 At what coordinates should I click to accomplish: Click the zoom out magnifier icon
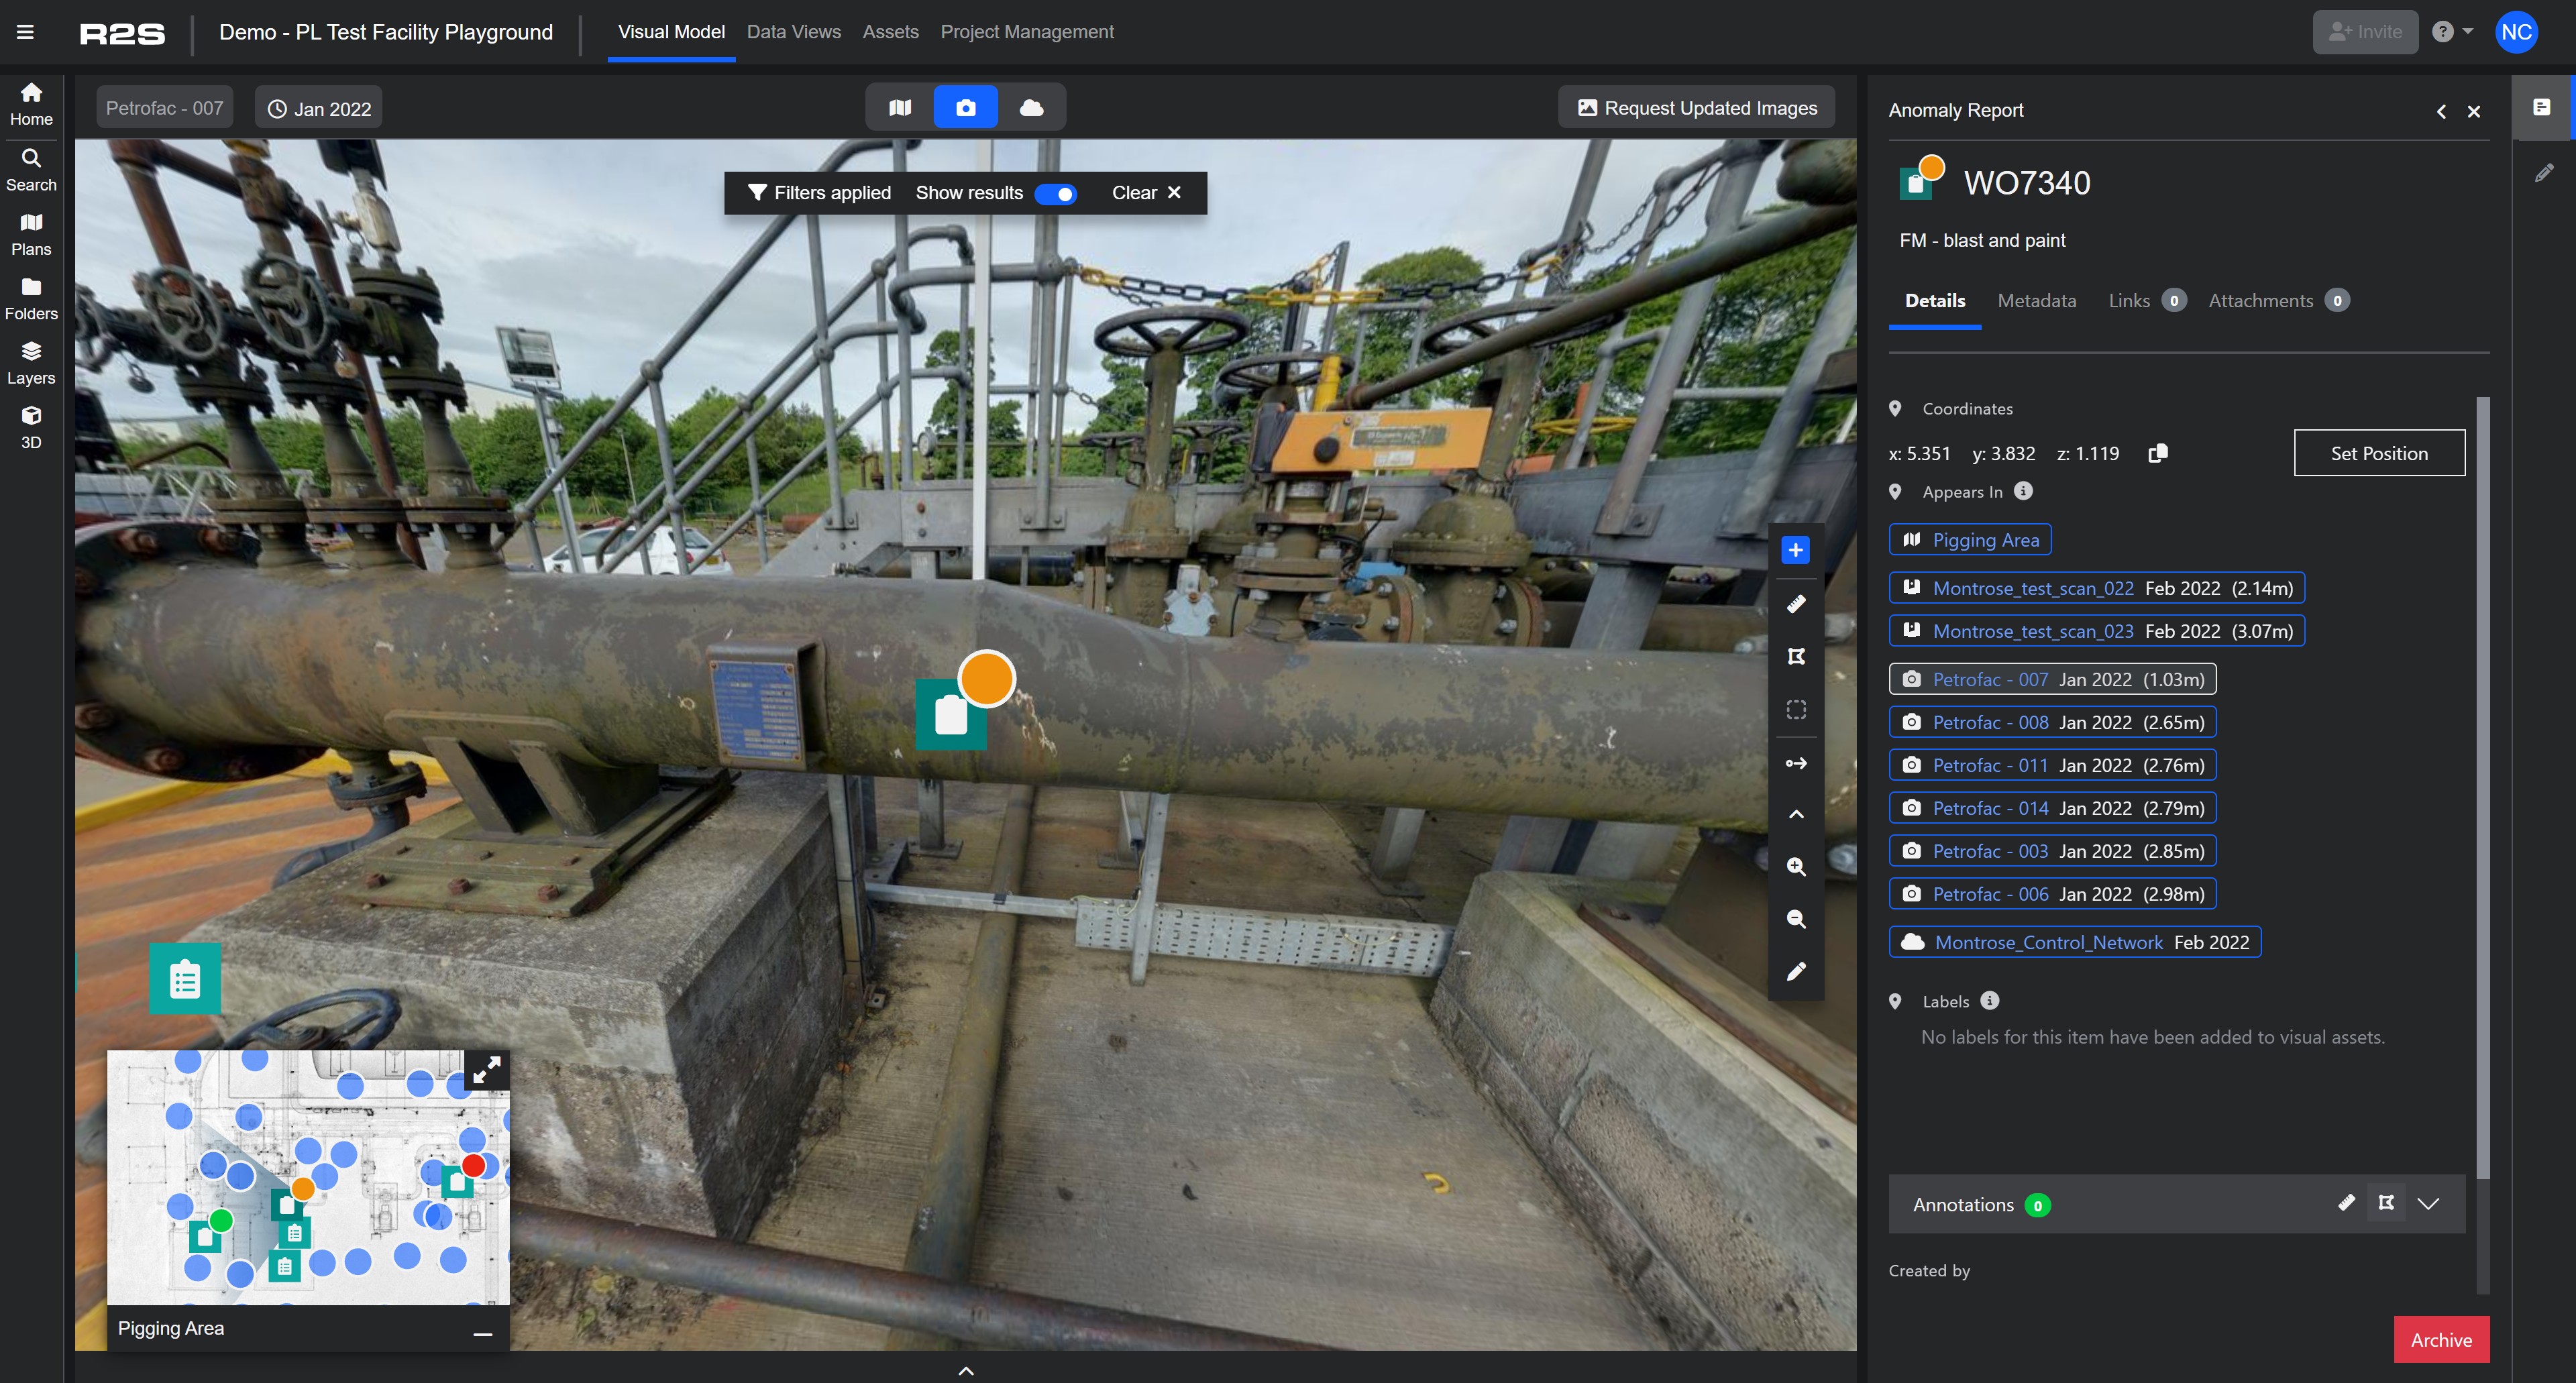tap(1796, 919)
